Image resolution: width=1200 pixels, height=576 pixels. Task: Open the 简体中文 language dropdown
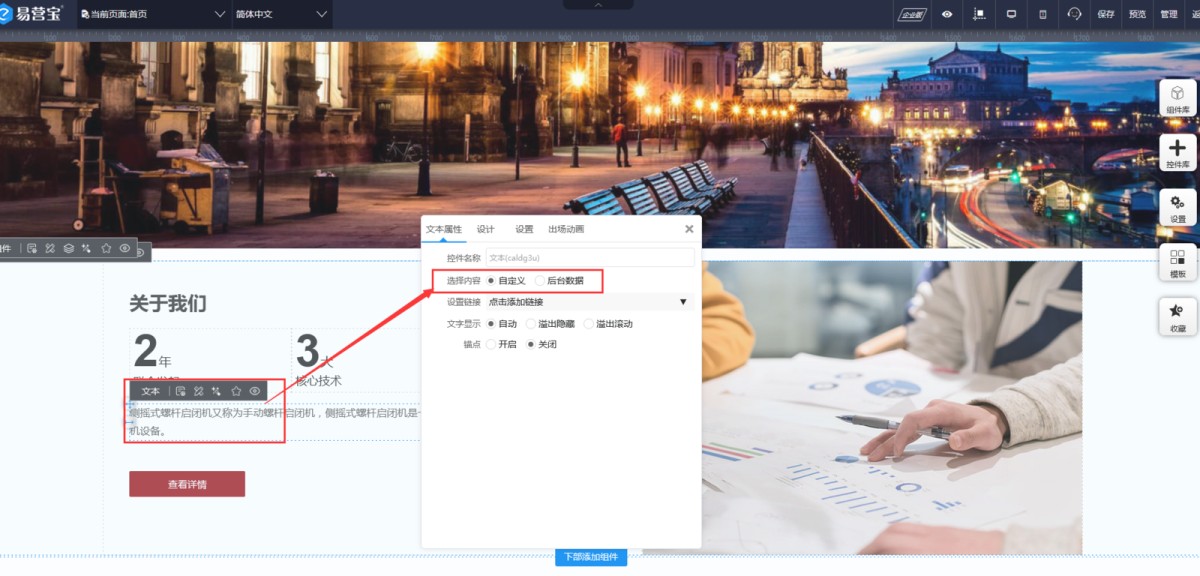[x=281, y=14]
